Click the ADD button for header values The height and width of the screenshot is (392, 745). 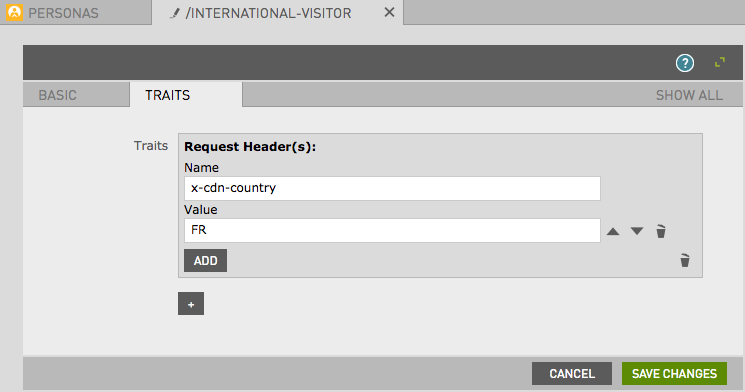205,260
